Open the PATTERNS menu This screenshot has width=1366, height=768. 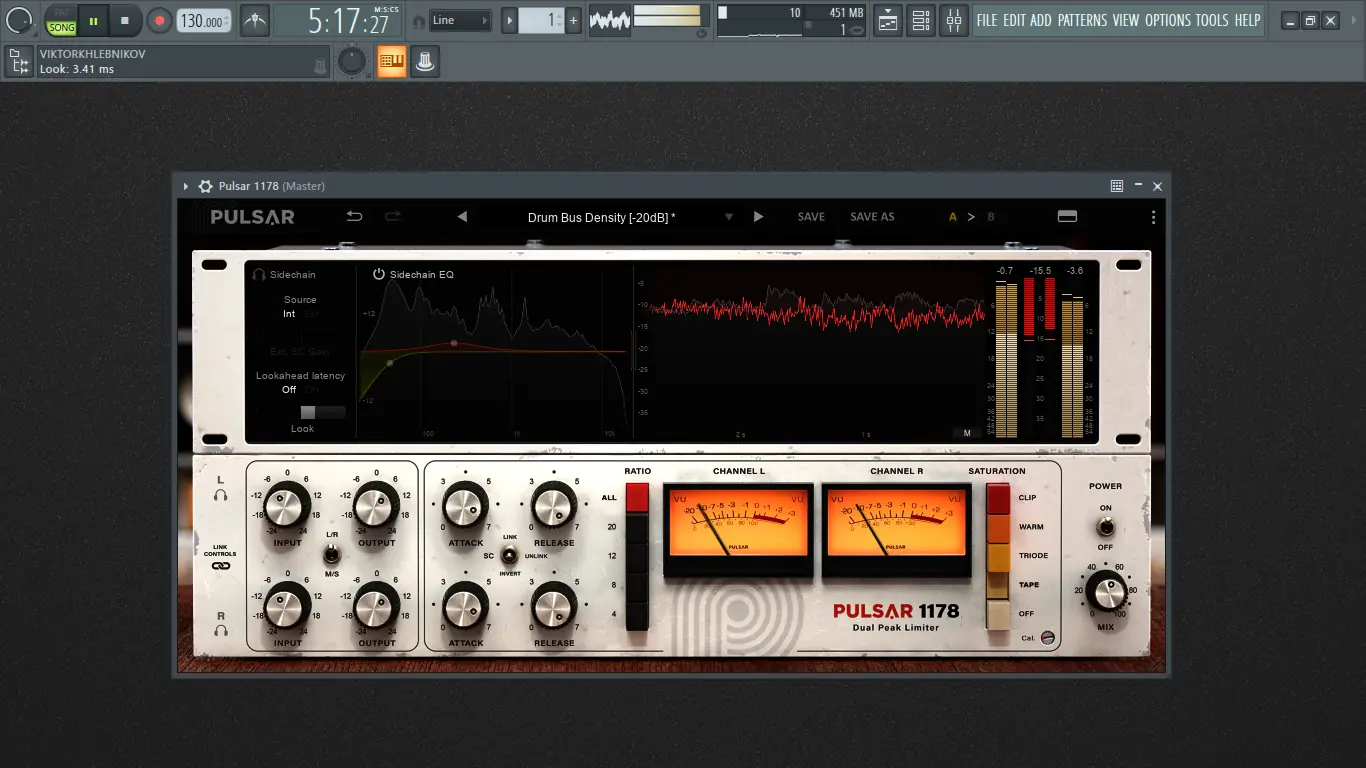[1082, 20]
